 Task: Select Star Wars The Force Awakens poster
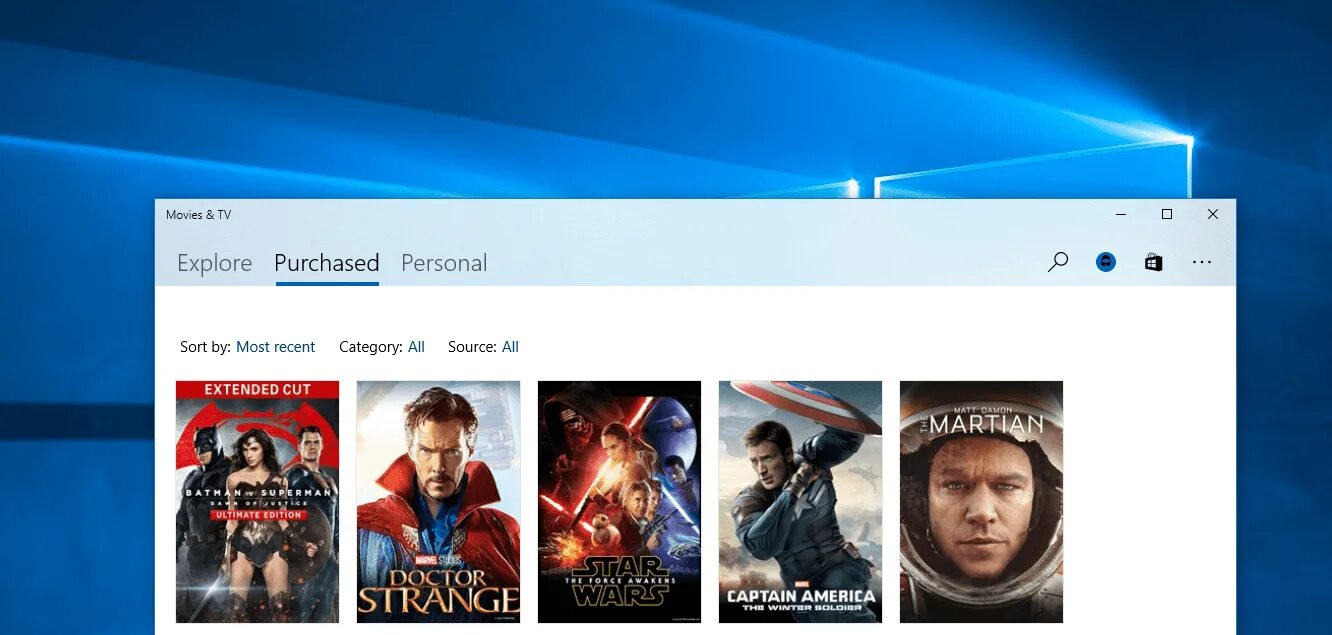[x=619, y=502]
